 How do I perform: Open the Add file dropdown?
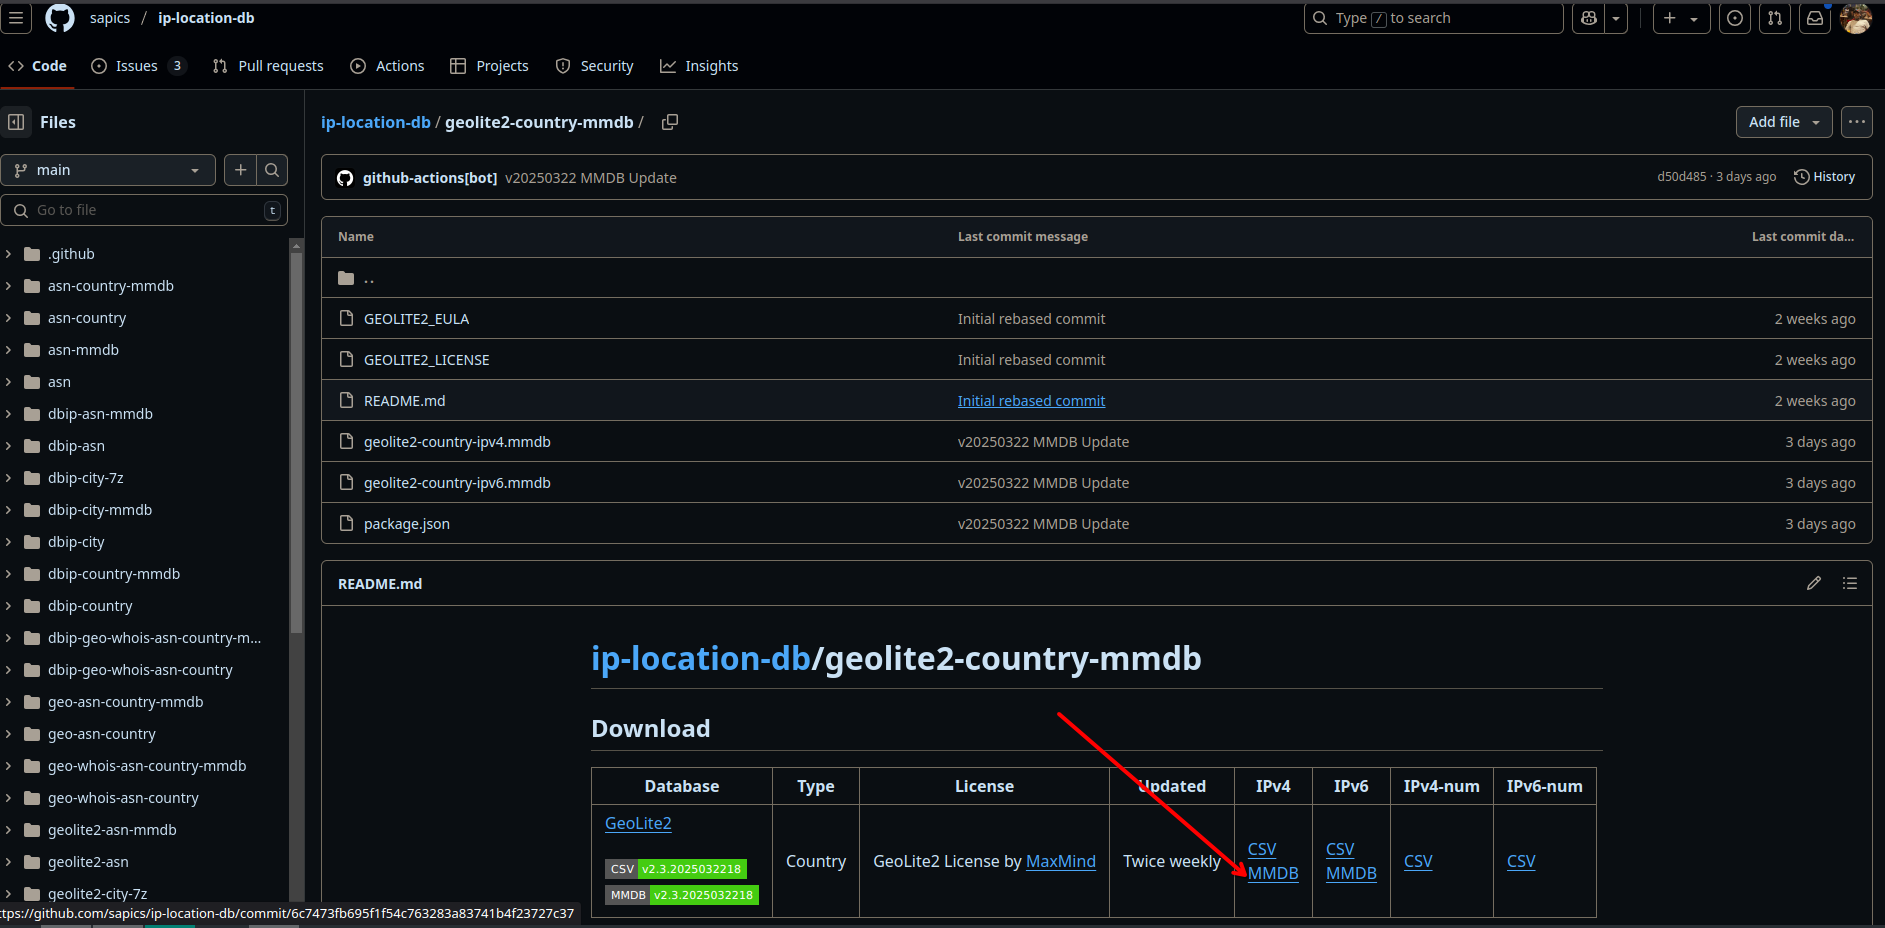tap(1784, 122)
